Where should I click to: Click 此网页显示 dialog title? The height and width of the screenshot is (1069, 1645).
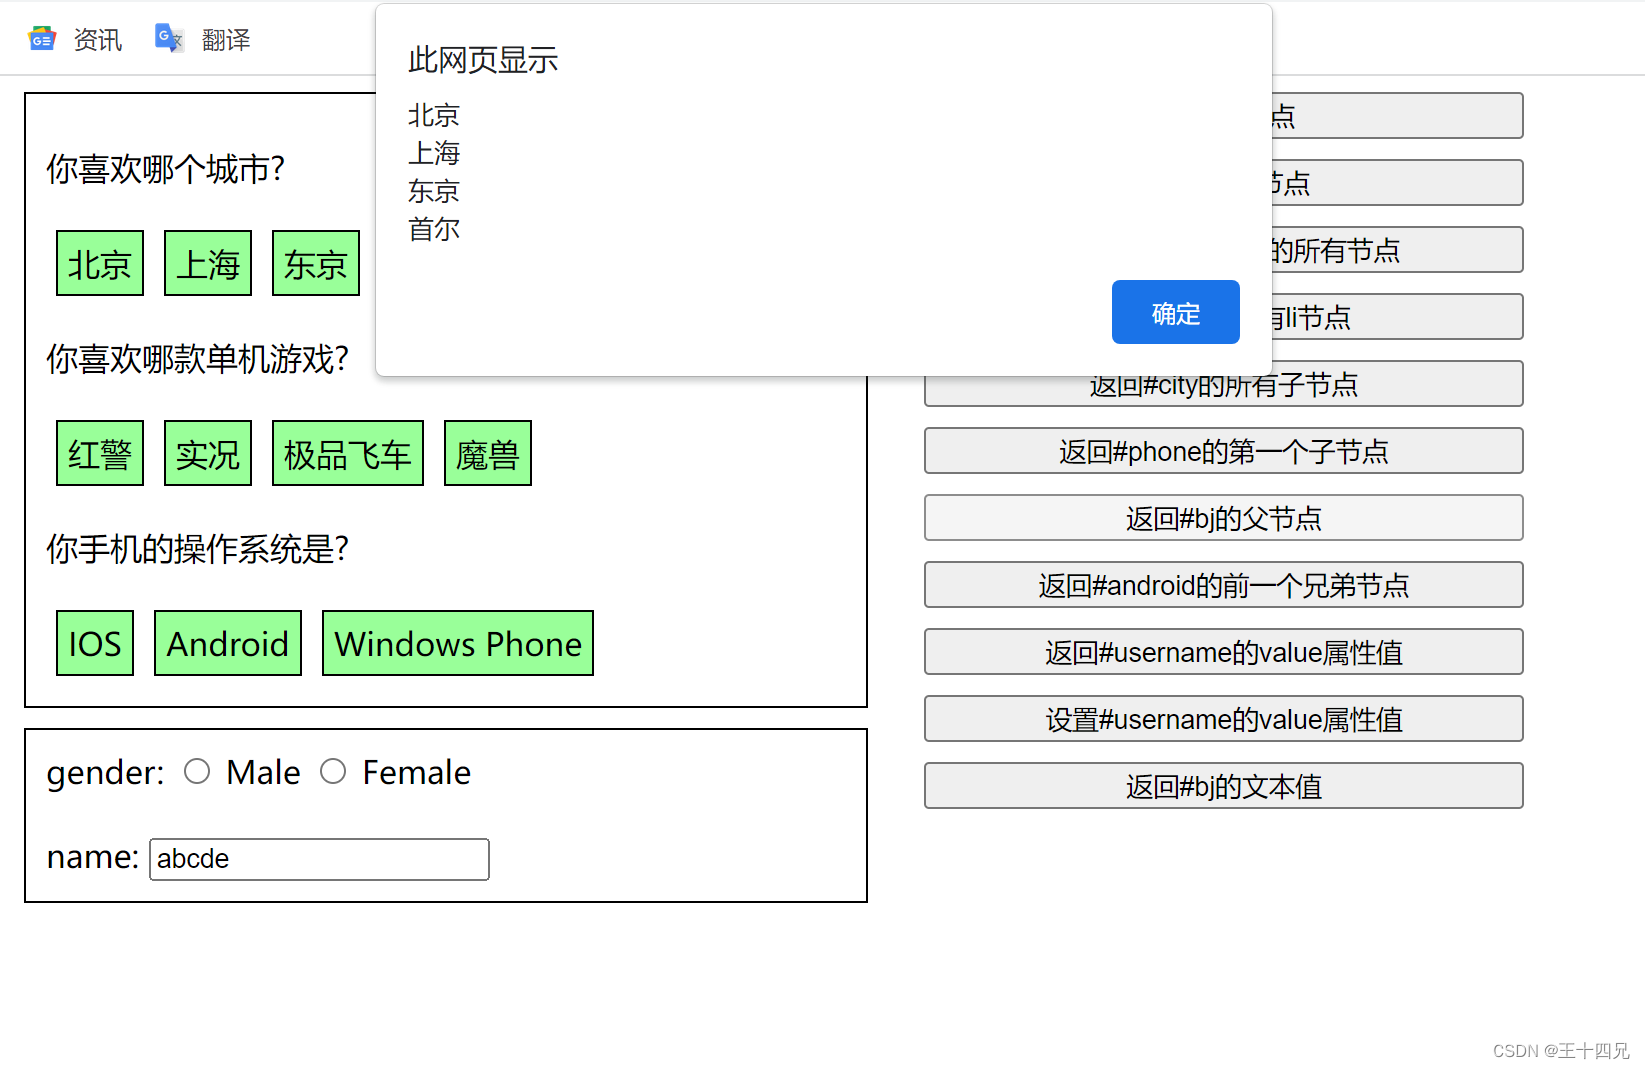point(483,60)
